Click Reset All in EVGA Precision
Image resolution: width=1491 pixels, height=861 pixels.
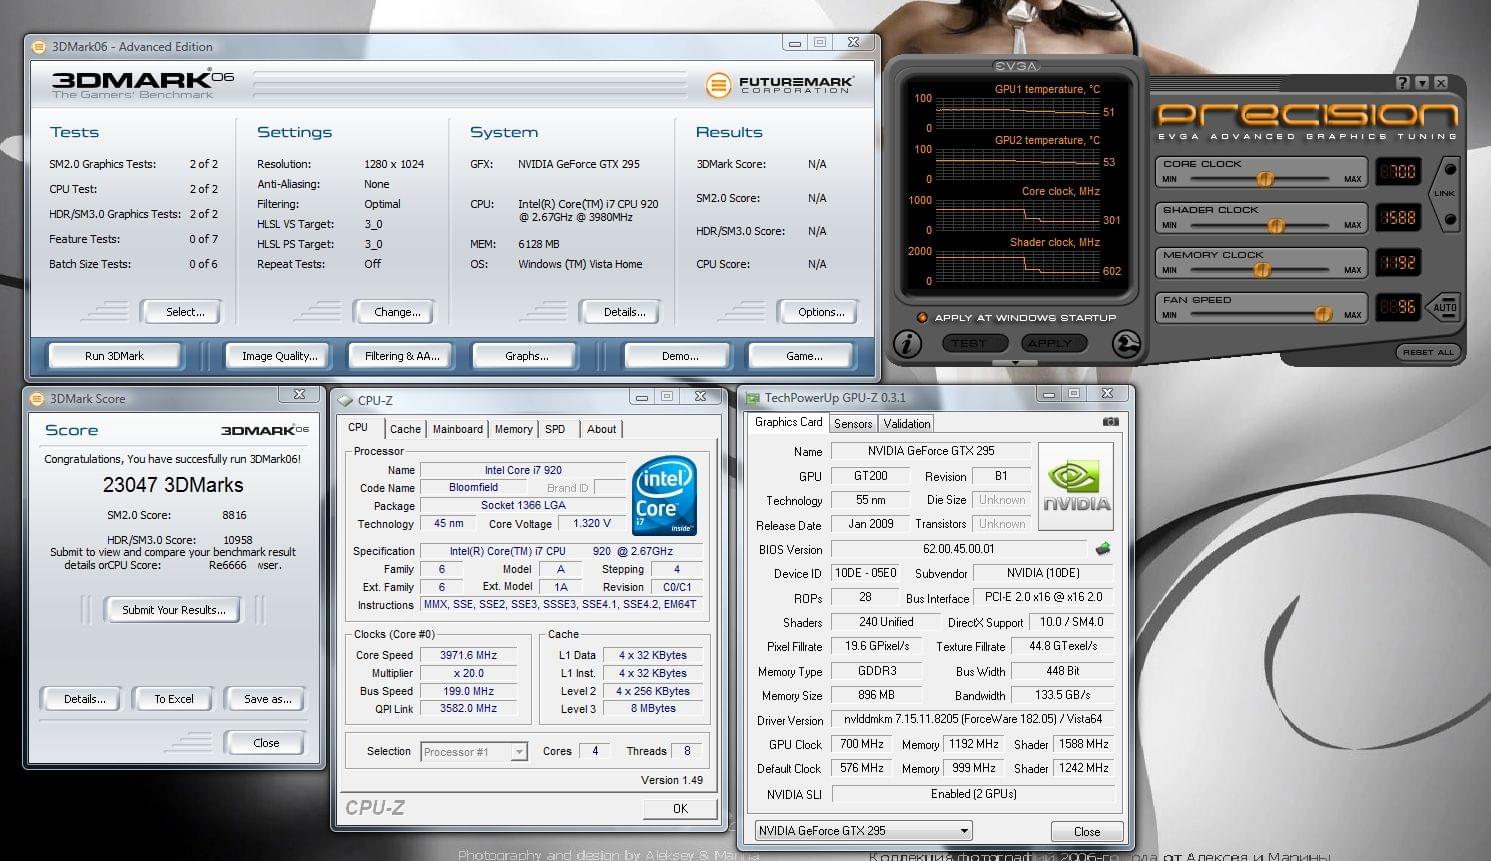(1428, 352)
